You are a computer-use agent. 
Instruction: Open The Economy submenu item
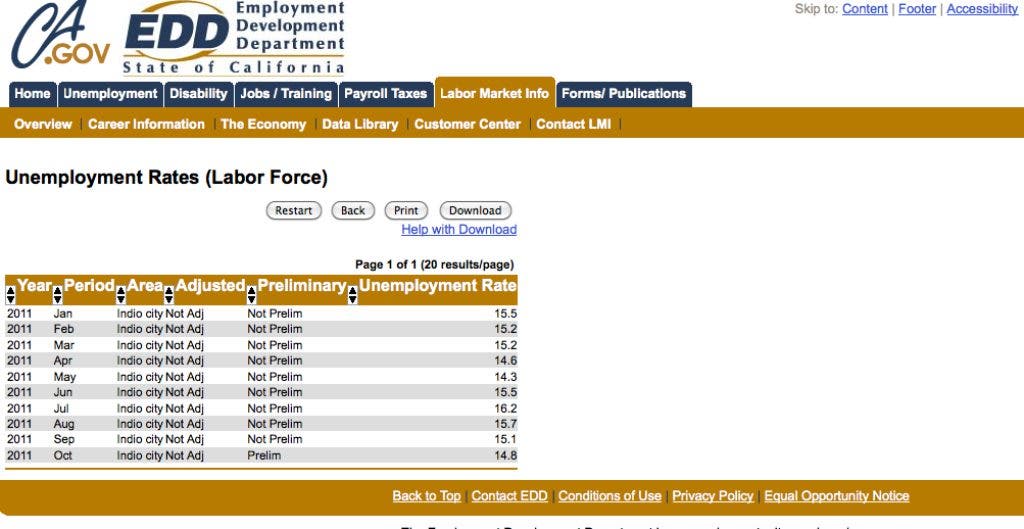[x=263, y=124]
